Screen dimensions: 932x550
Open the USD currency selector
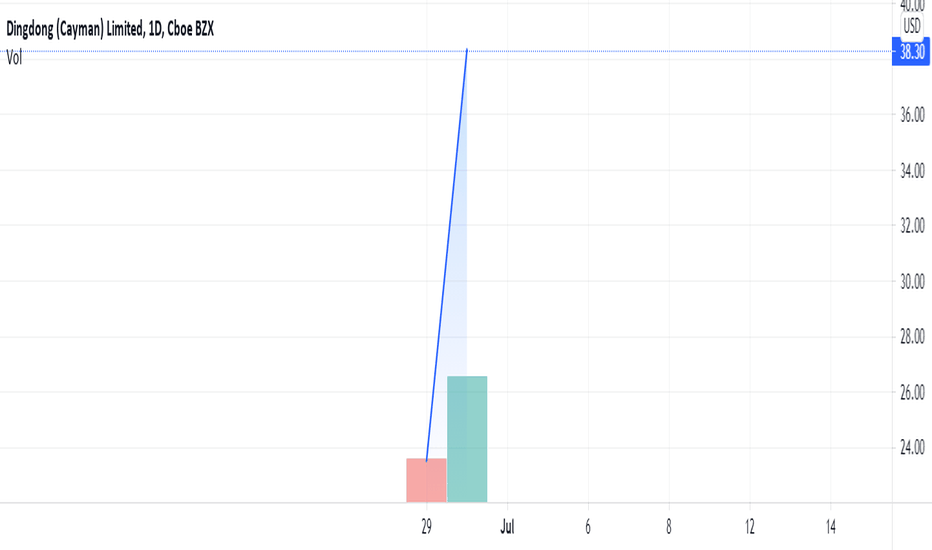[912, 26]
